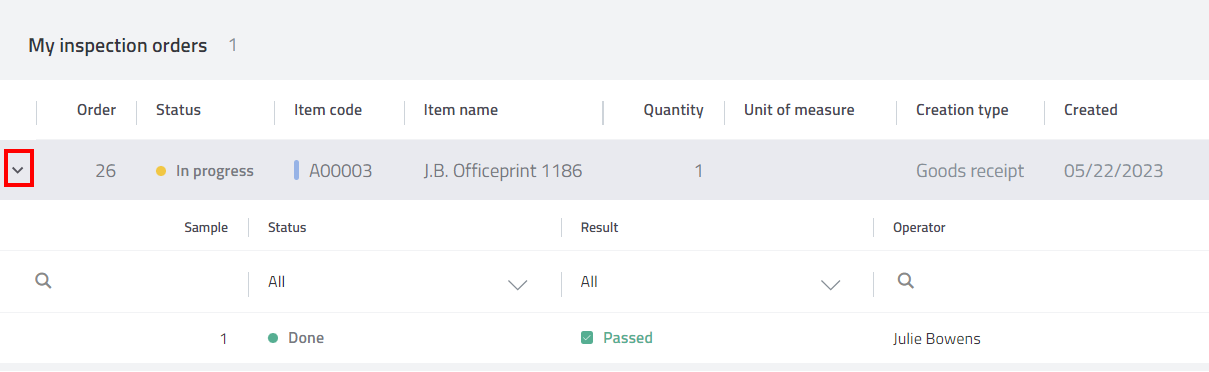Open the Status filter dropdown

click(x=397, y=283)
